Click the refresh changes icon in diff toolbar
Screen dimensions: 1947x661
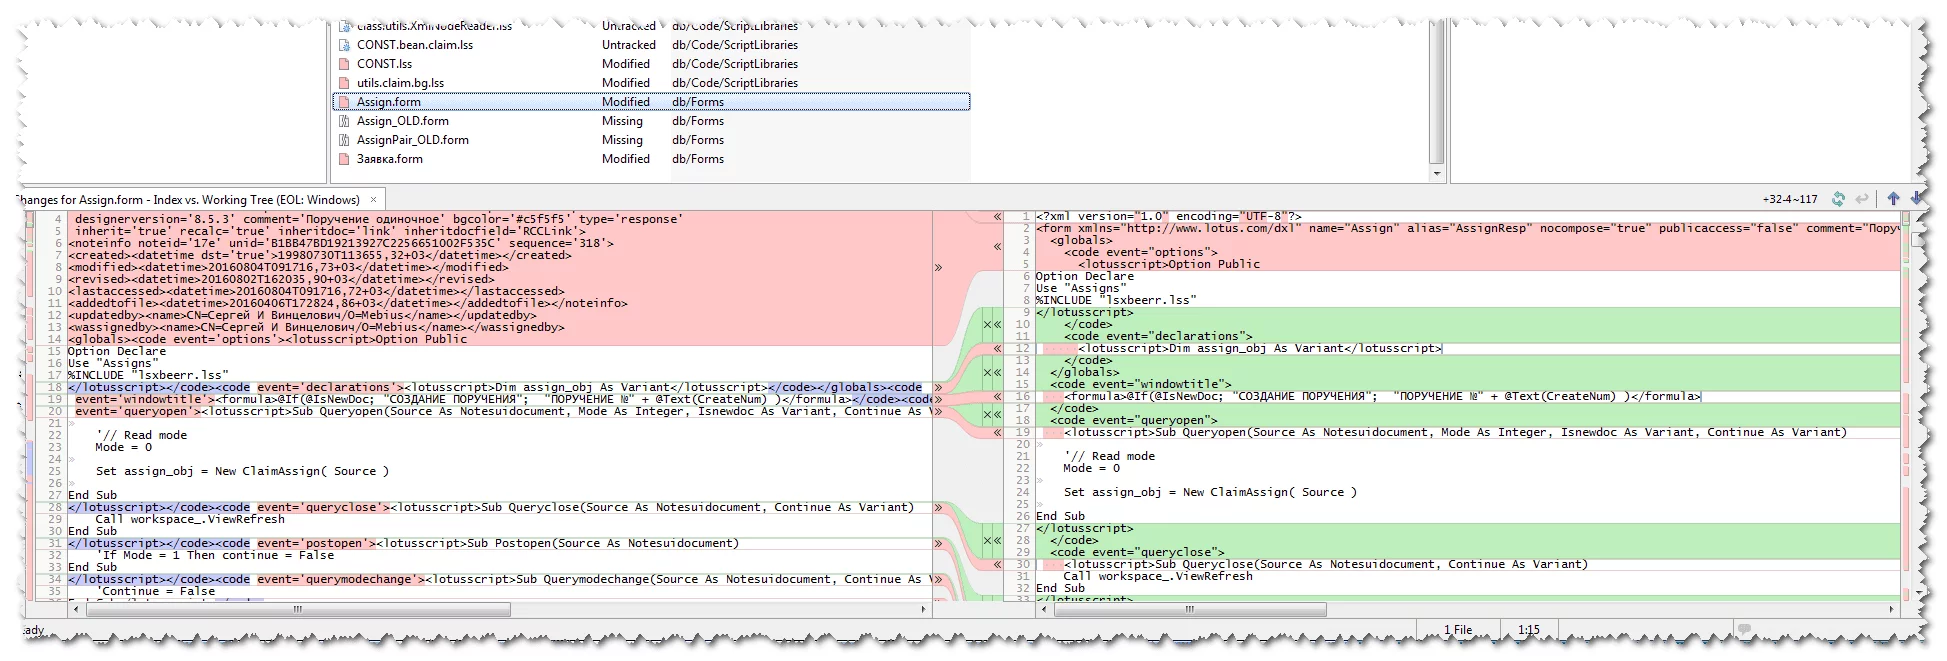tap(1838, 199)
